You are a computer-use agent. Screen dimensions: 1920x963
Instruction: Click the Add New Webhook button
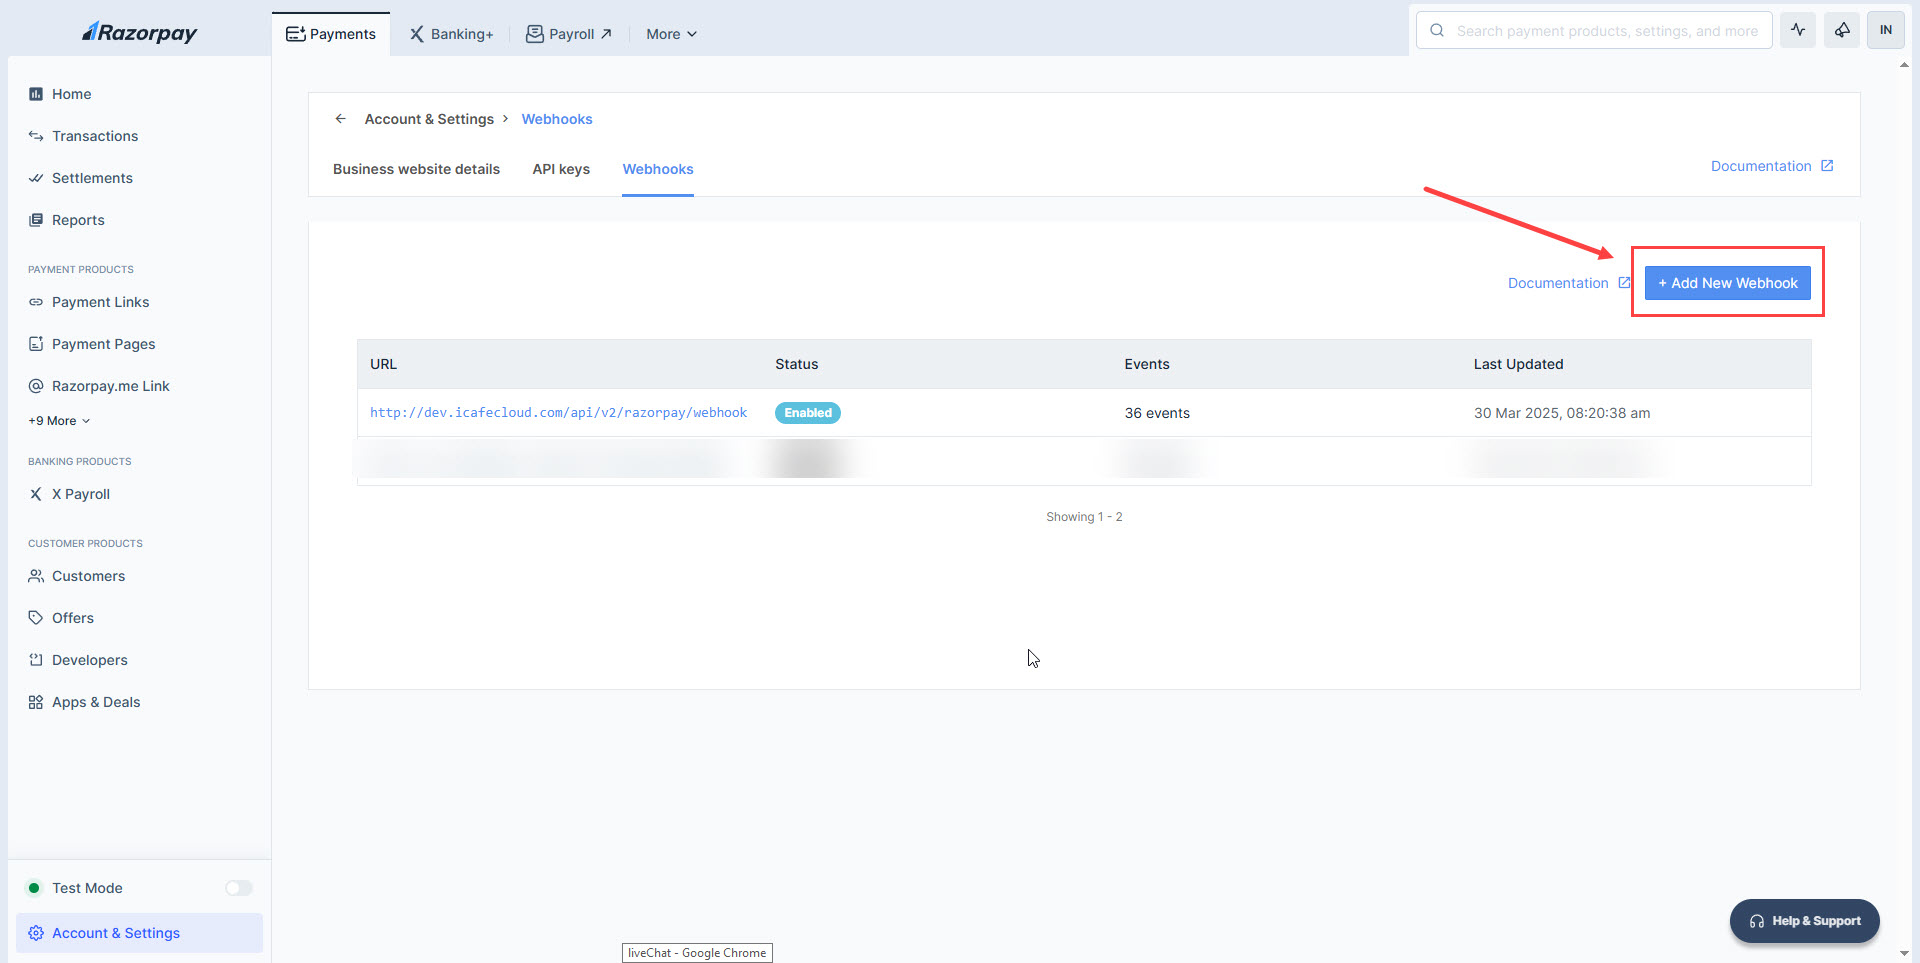(x=1727, y=283)
